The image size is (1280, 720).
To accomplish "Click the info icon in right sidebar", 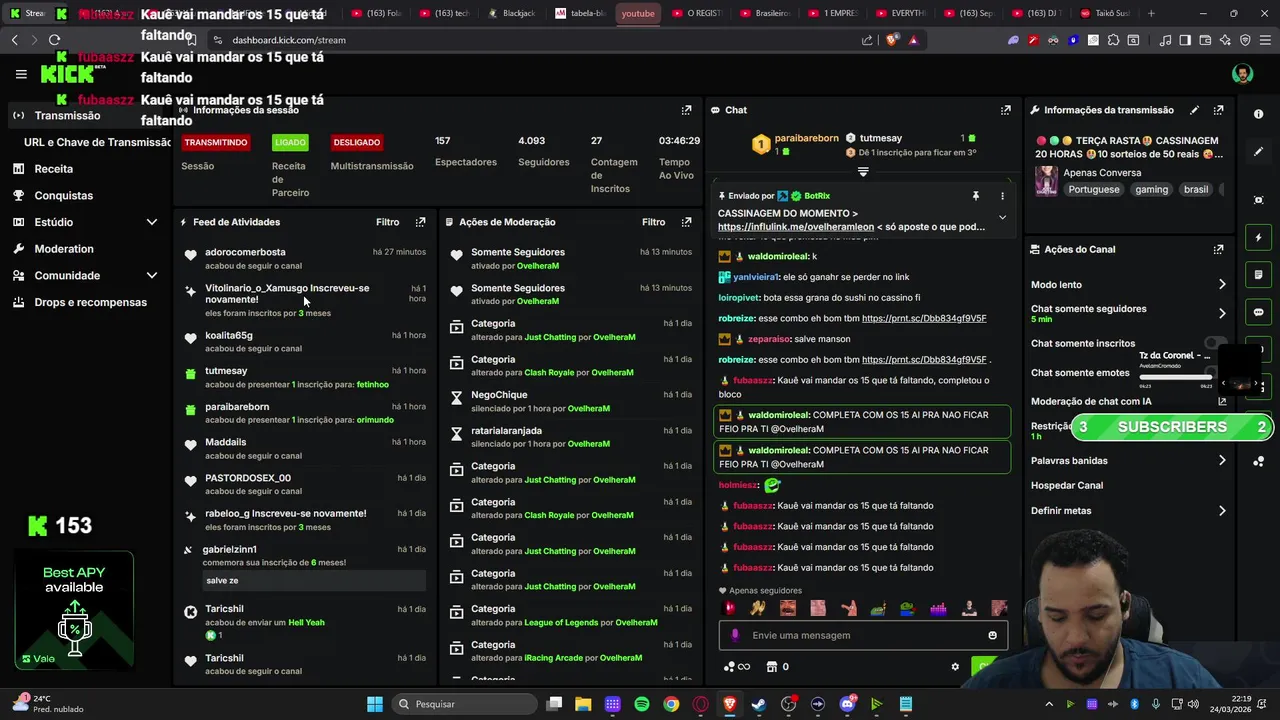I will click(x=1258, y=114).
